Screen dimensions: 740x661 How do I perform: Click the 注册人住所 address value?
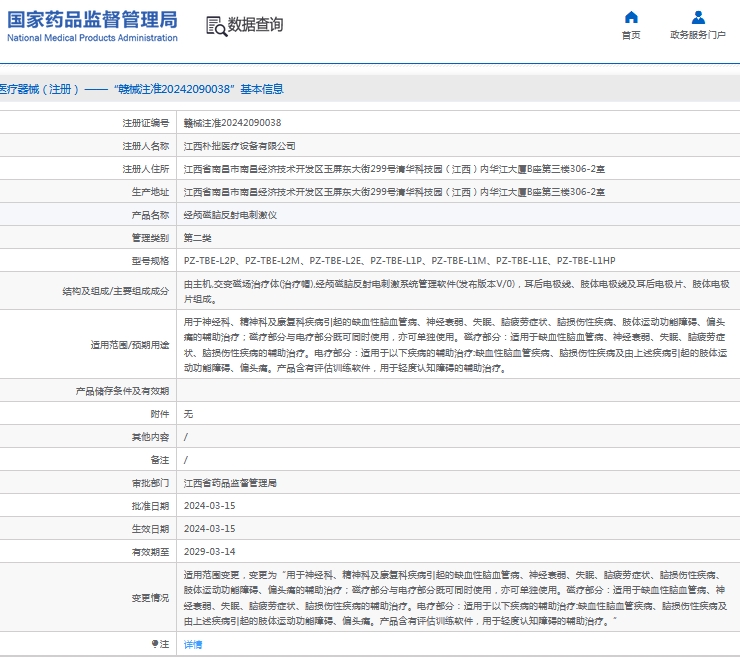coord(394,169)
